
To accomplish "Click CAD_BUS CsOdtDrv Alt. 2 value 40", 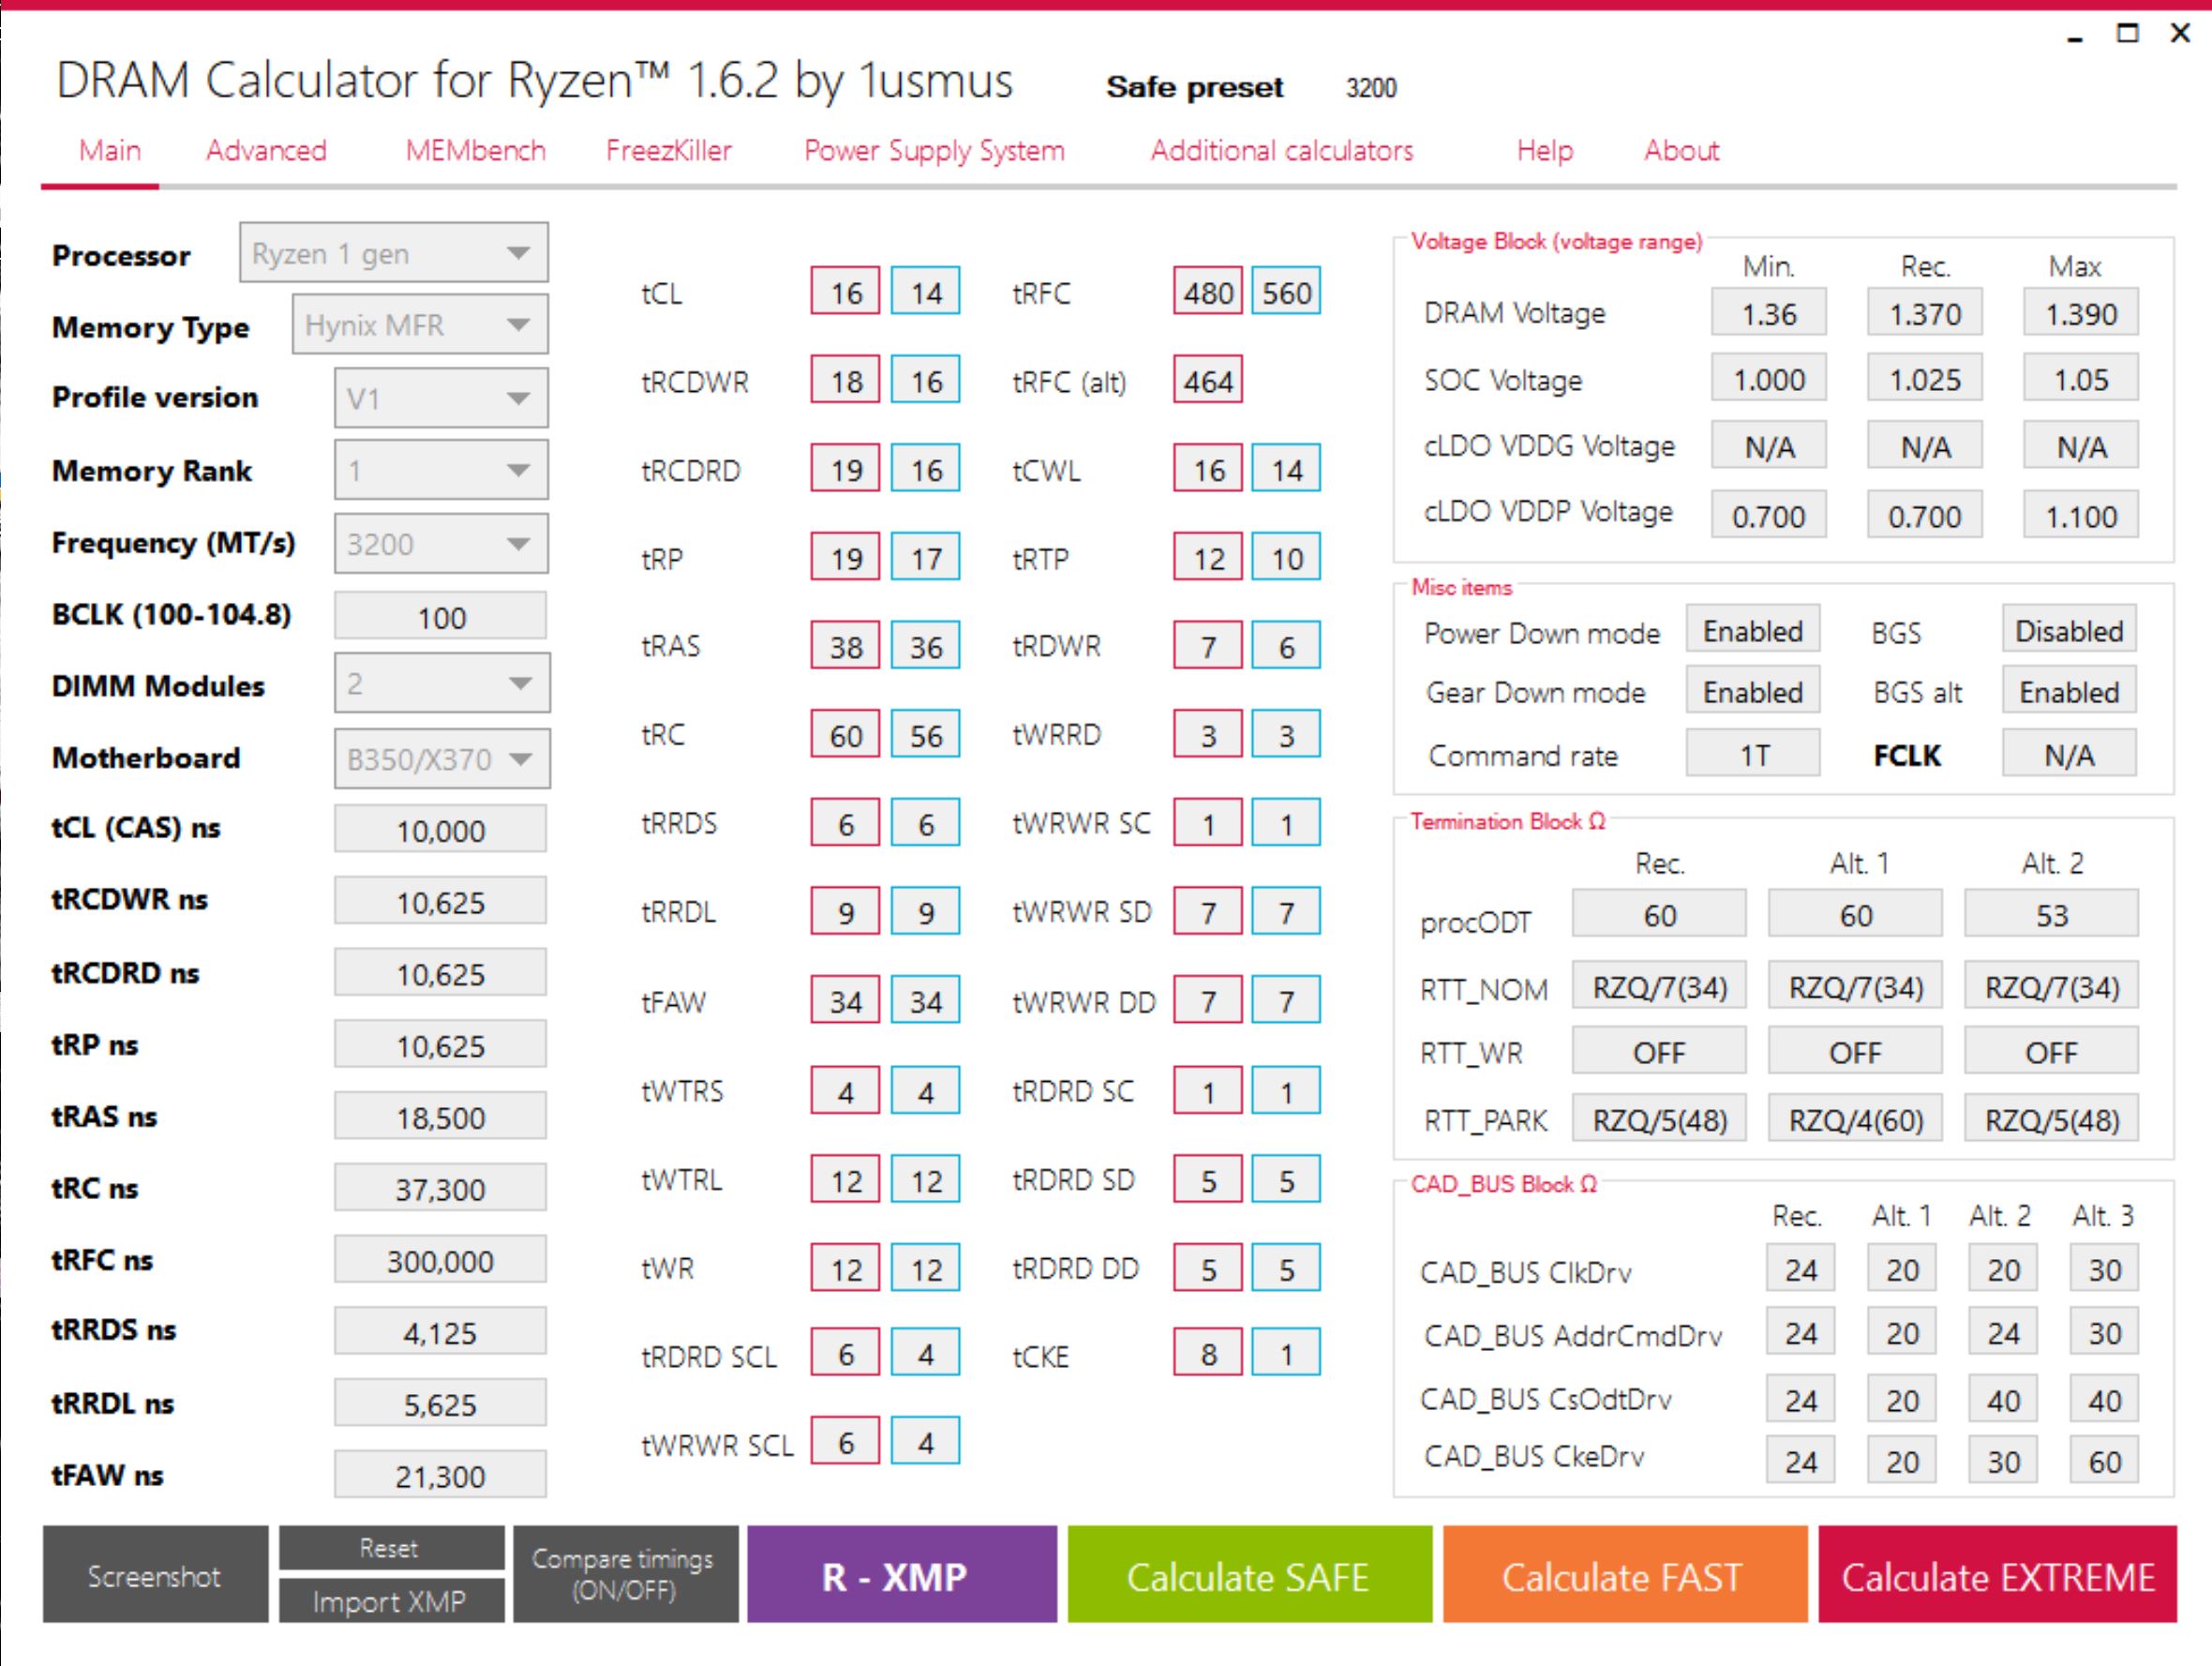I will [2003, 1399].
